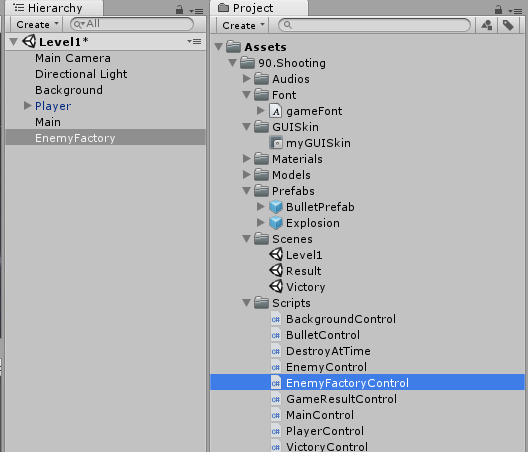Expand the Player object in Hierarchy
The width and height of the screenshot is (528, 452).
27,106
